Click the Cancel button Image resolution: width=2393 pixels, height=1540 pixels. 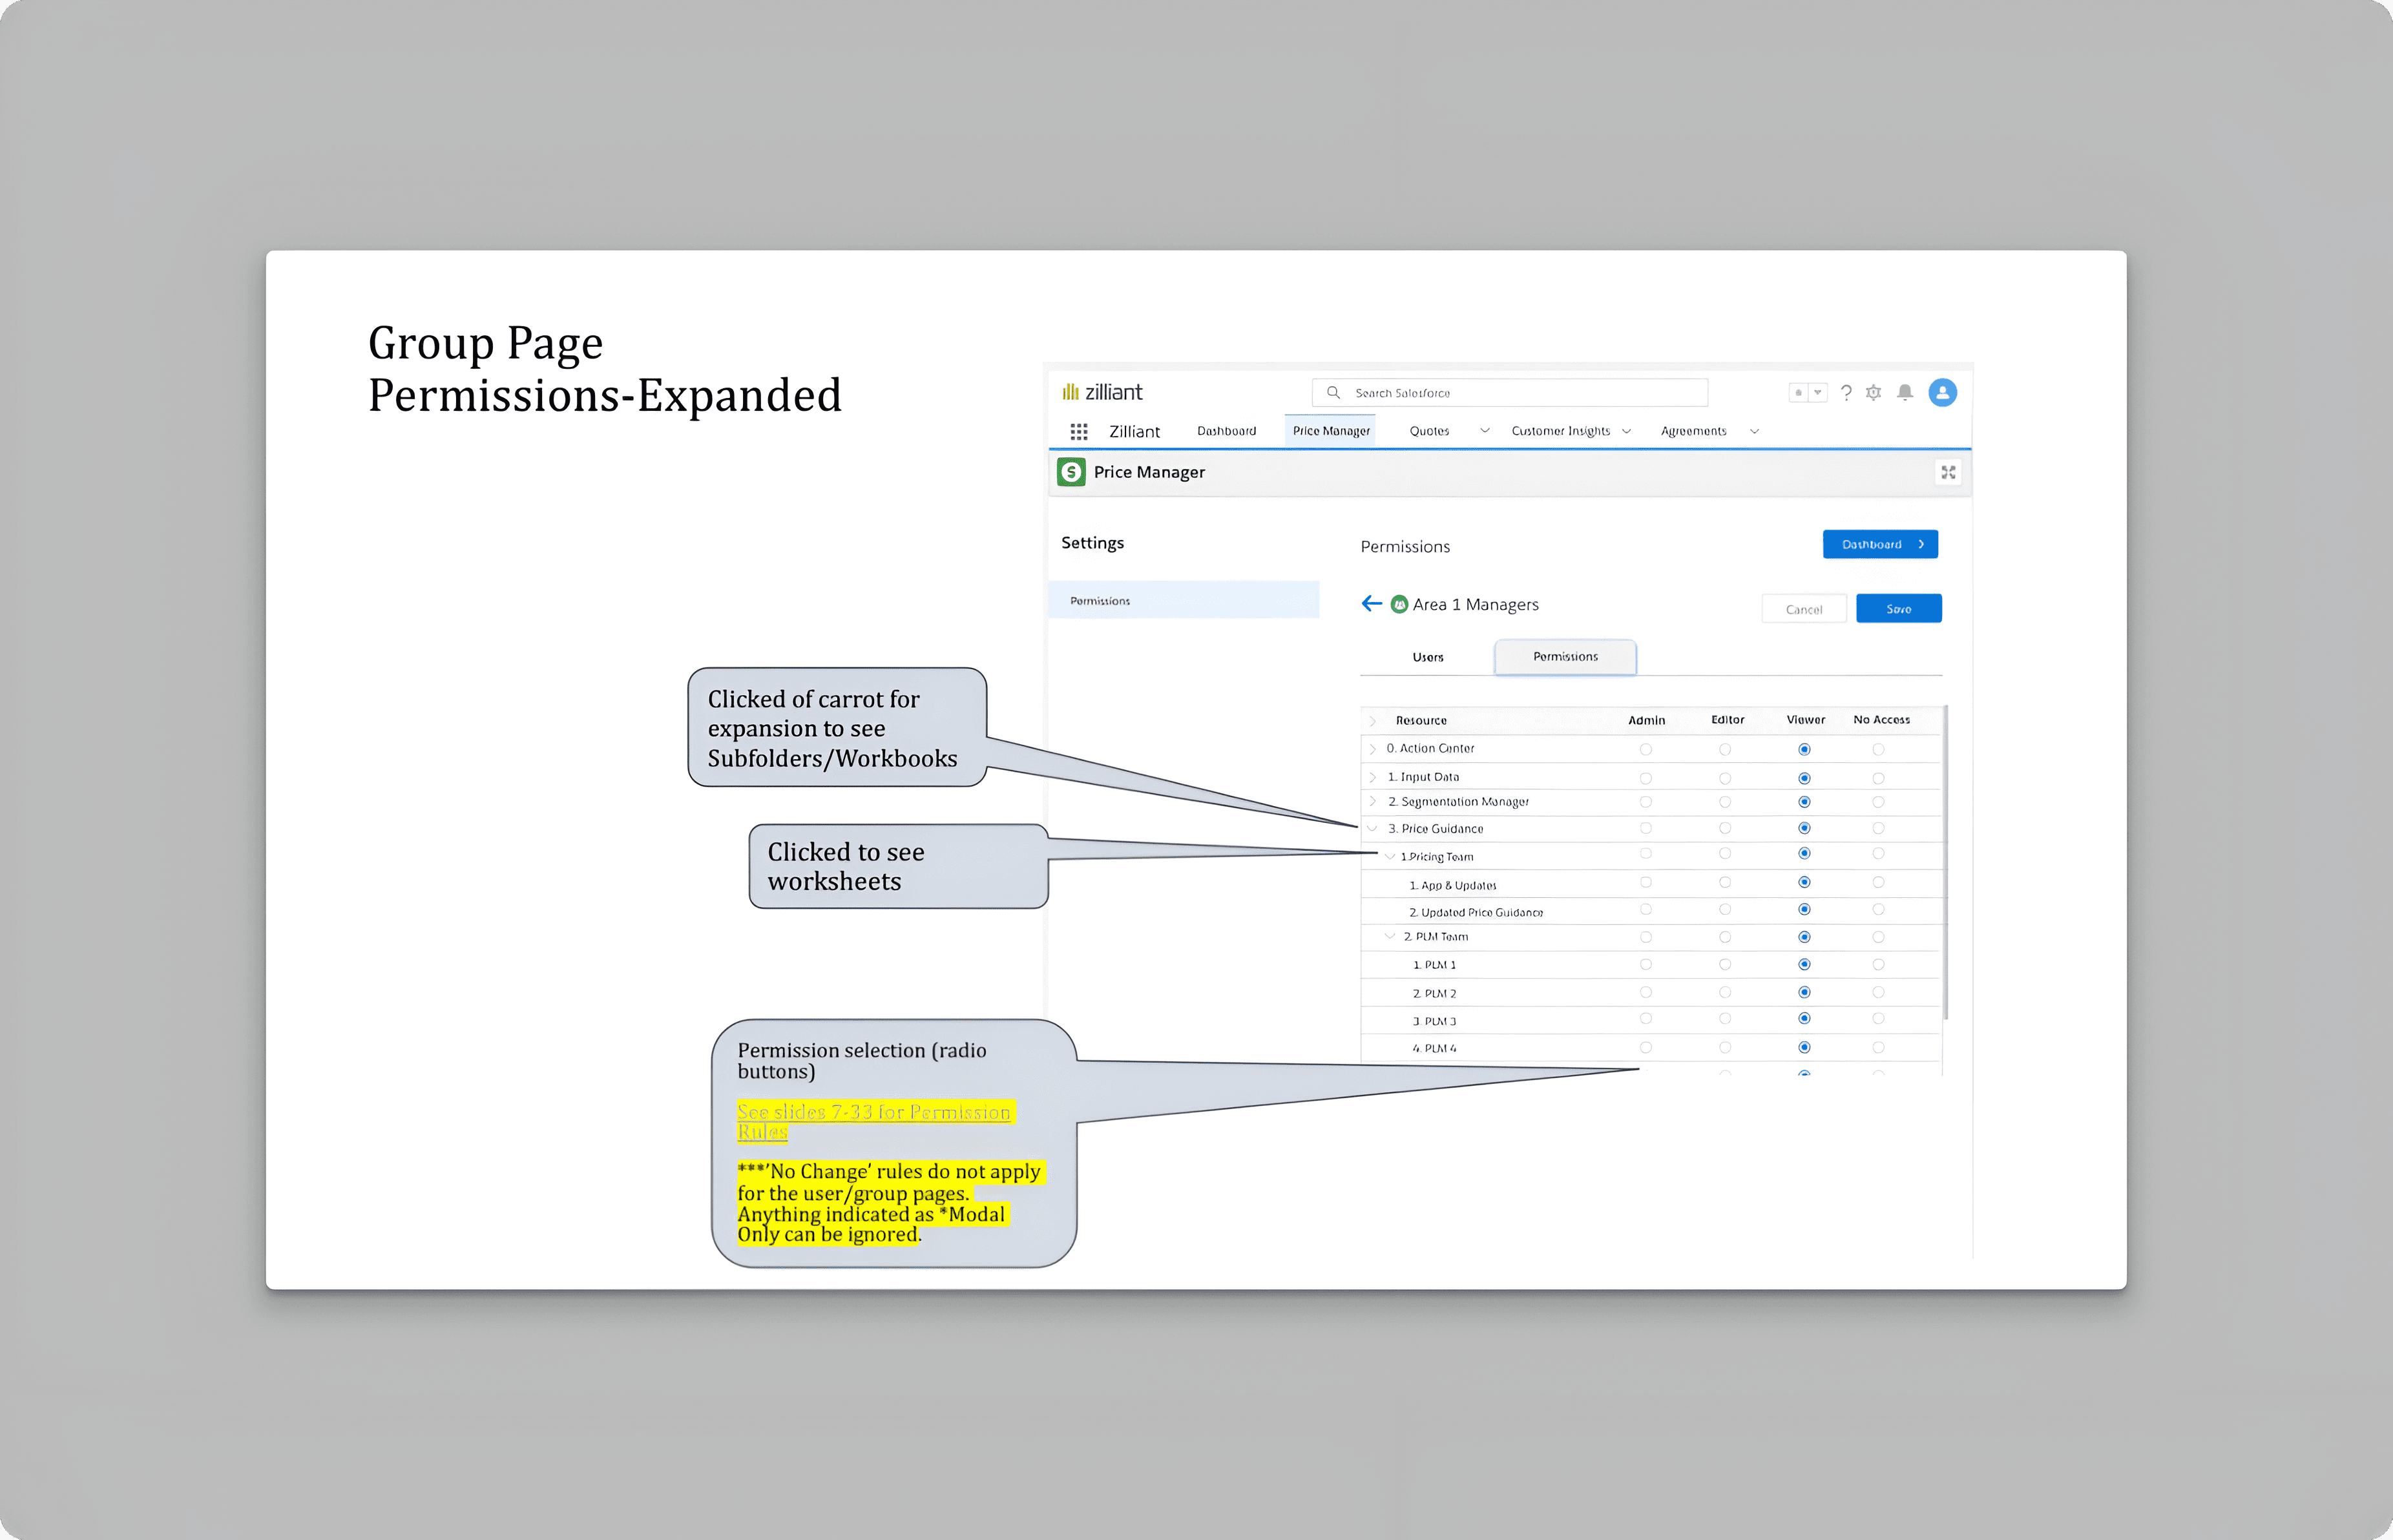click(x=1803, y=609)
